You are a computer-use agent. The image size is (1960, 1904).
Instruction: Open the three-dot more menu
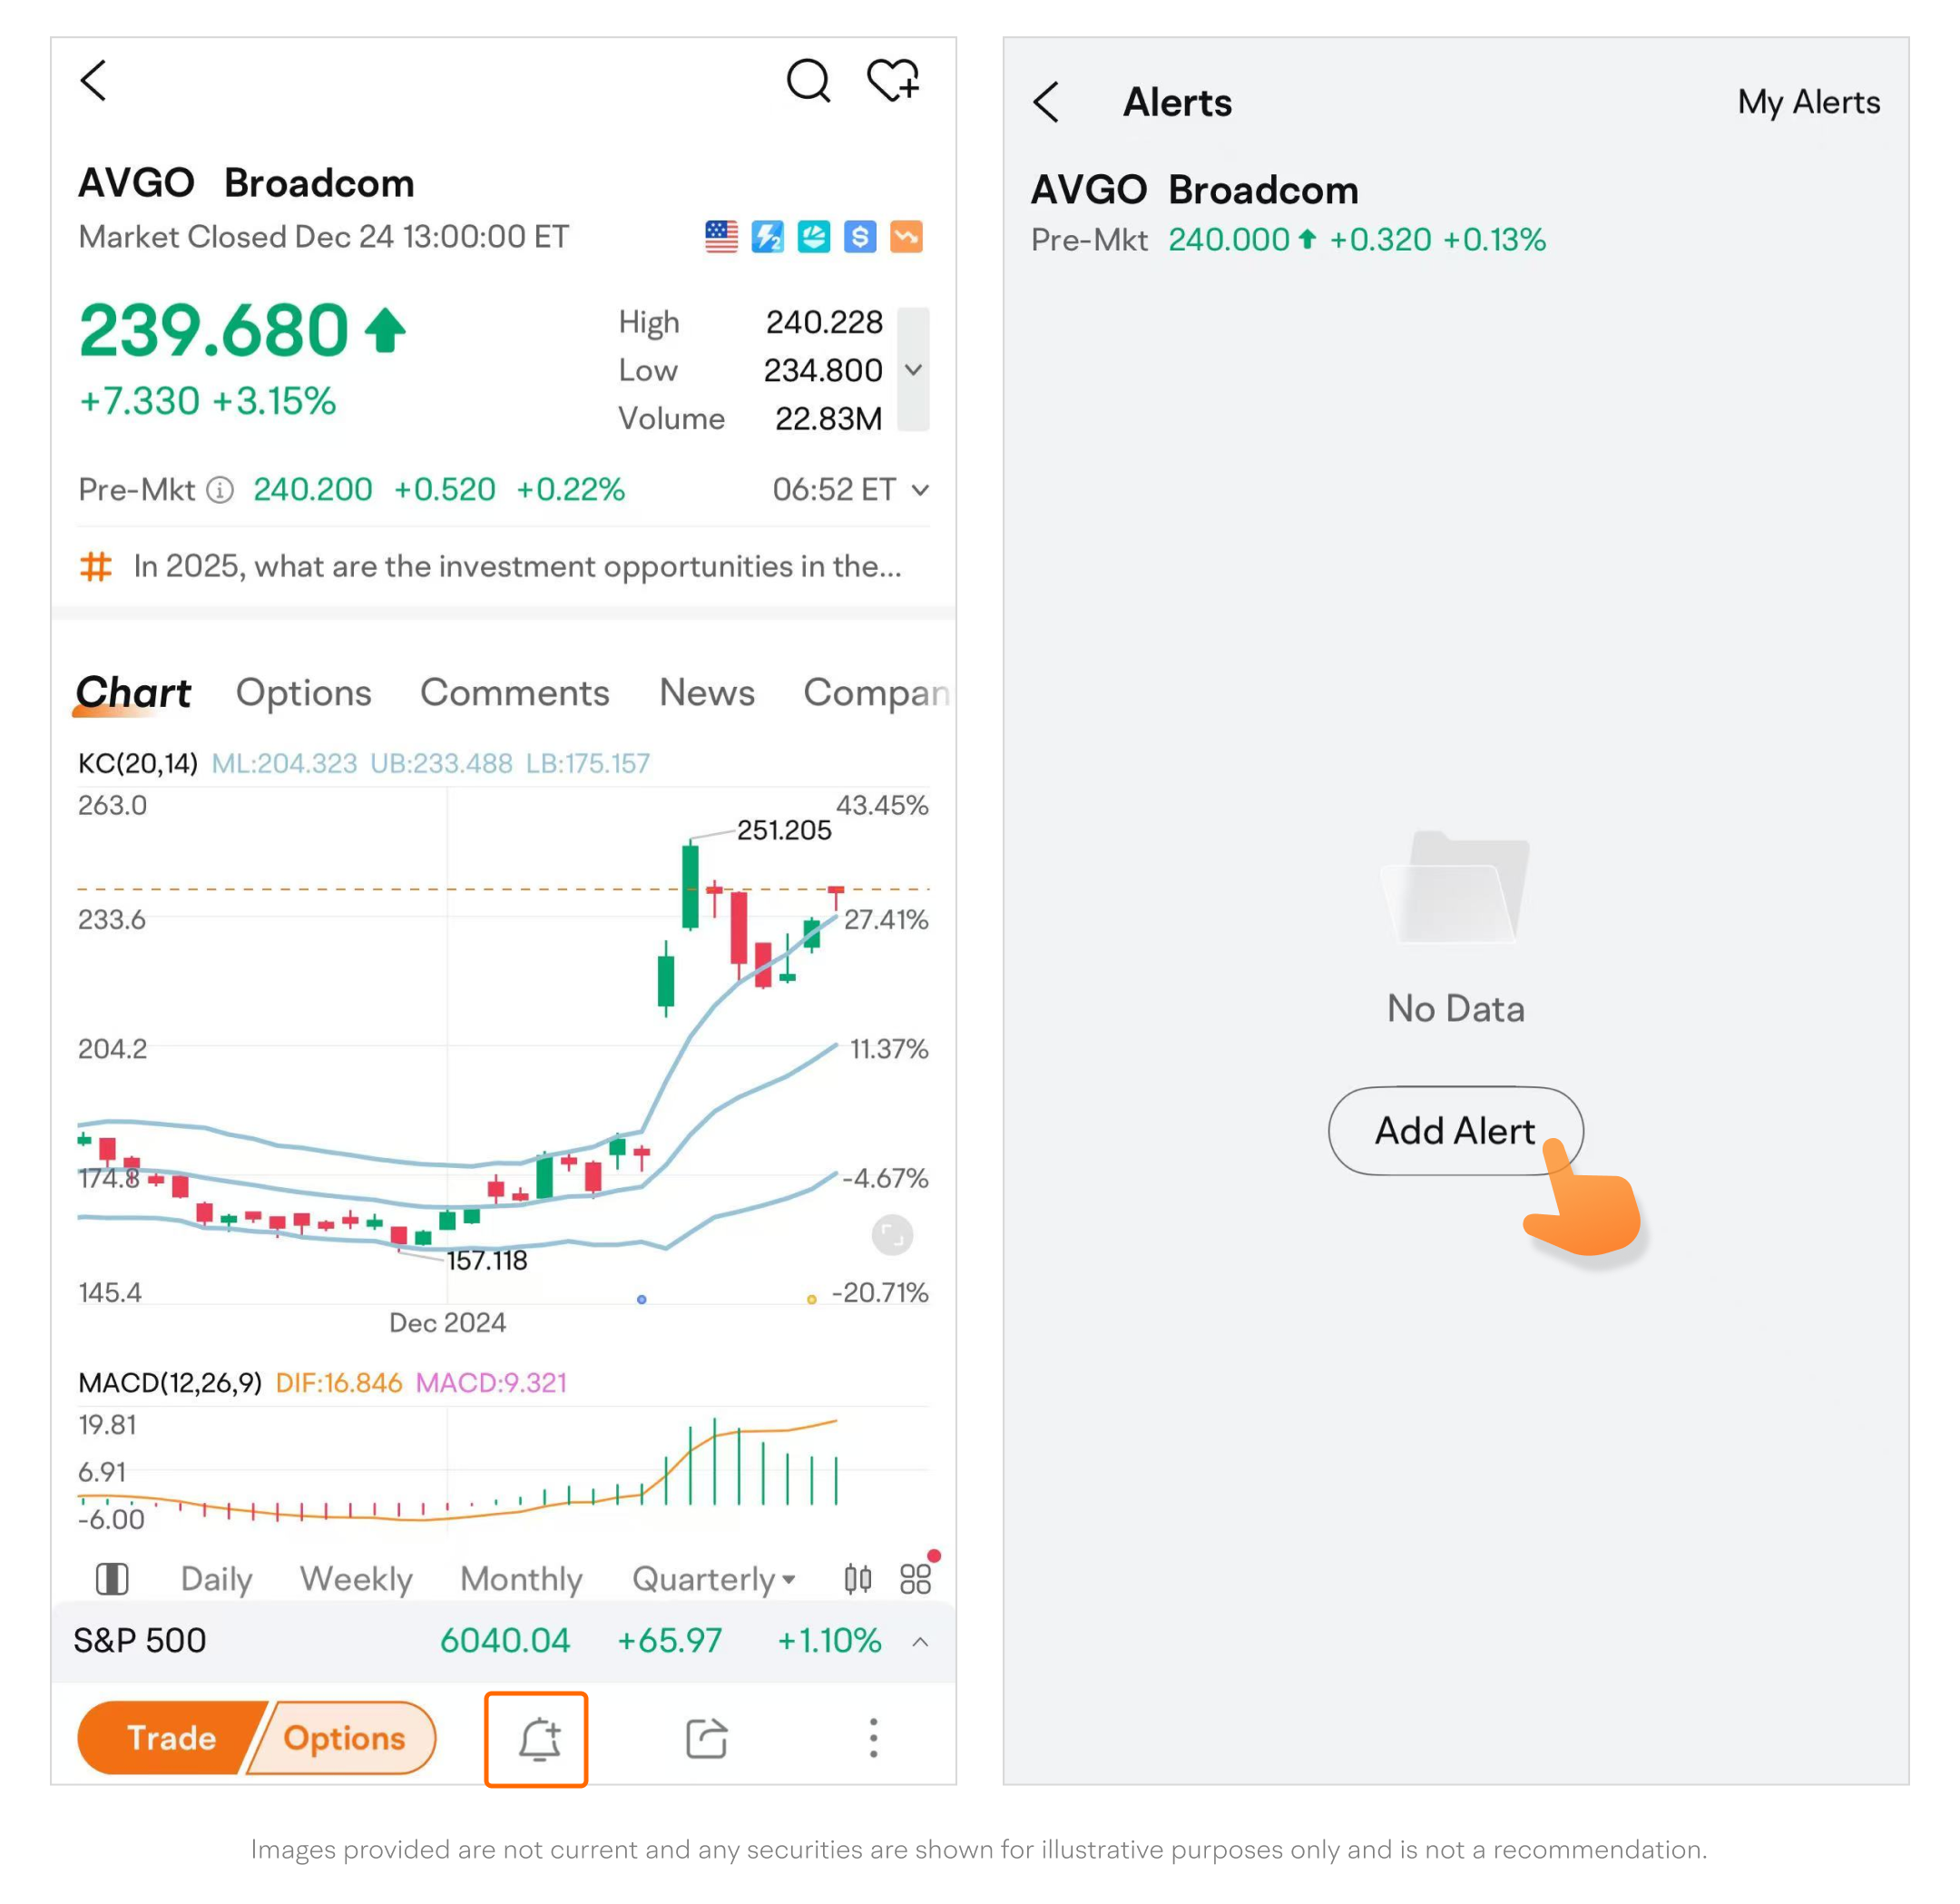[873, 1739]
